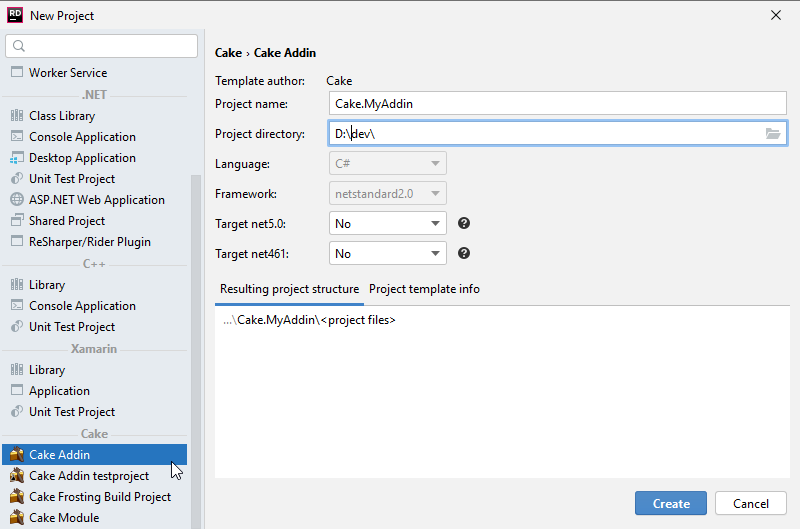Select .NET Class Library template label
The image size is (800, 529).
click(62, 116)
